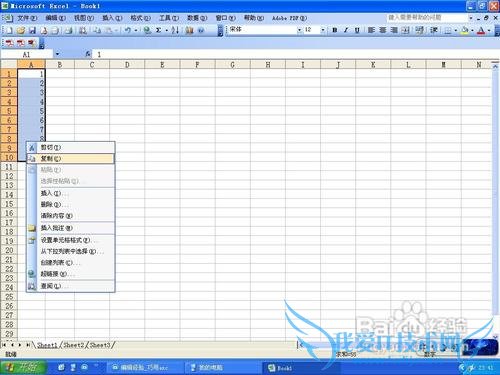The height and width of the screenshot is (375, 500).
Task: Switch to the Sheet2 tab
Action: pos(74,345)
